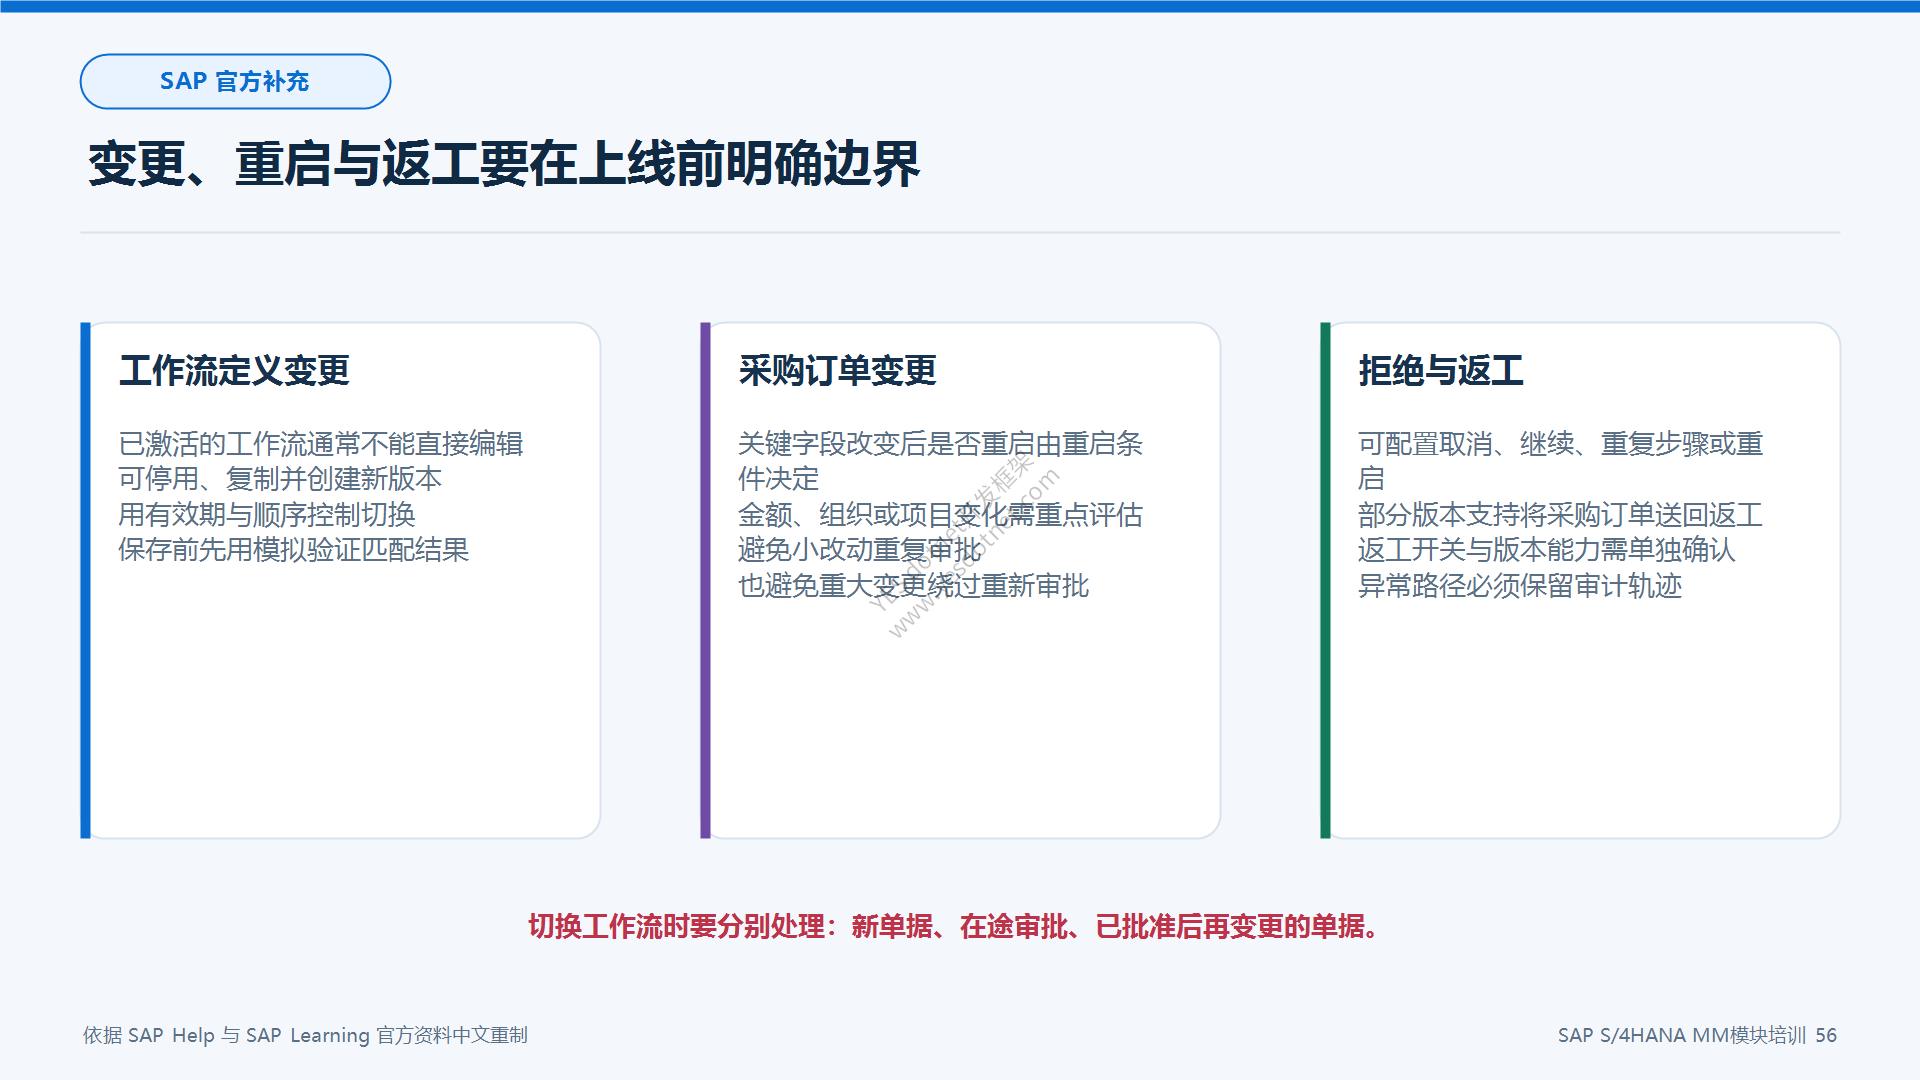Screen dimensions: 1920x1080
Task: Click the 拒绝与返工 card heading
Action: pos(1441,371)
